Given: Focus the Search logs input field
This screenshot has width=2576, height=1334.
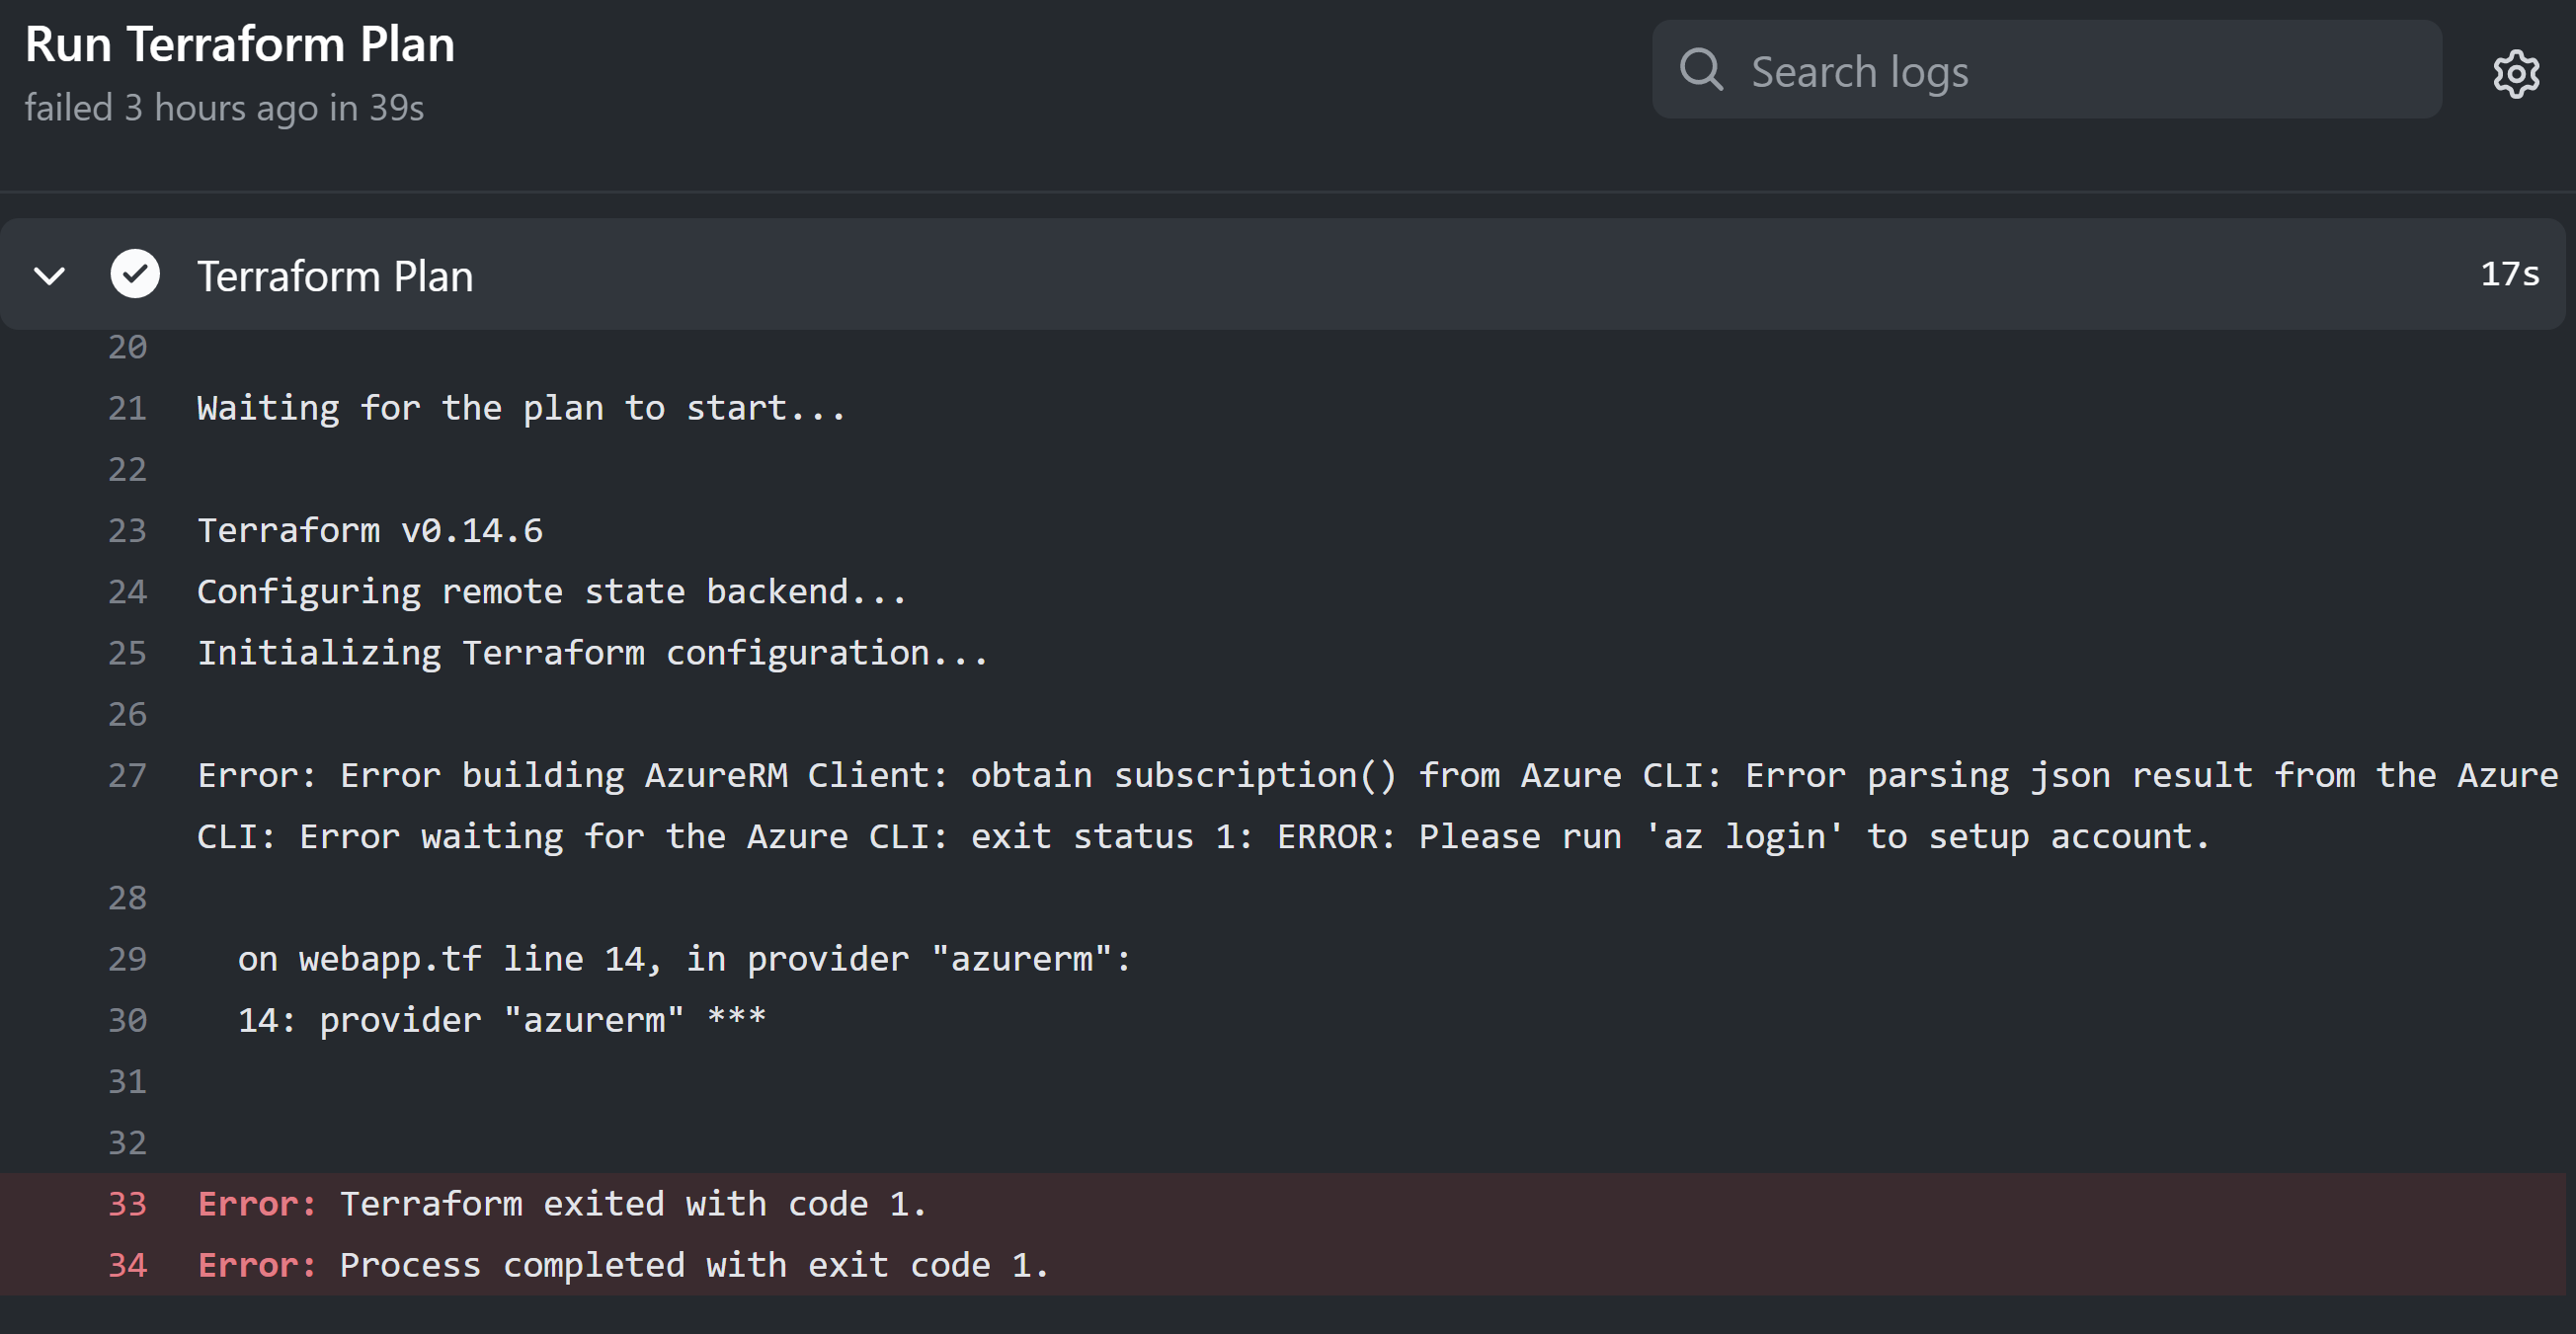Looking at the screenshot, I should click(2047, 70).
